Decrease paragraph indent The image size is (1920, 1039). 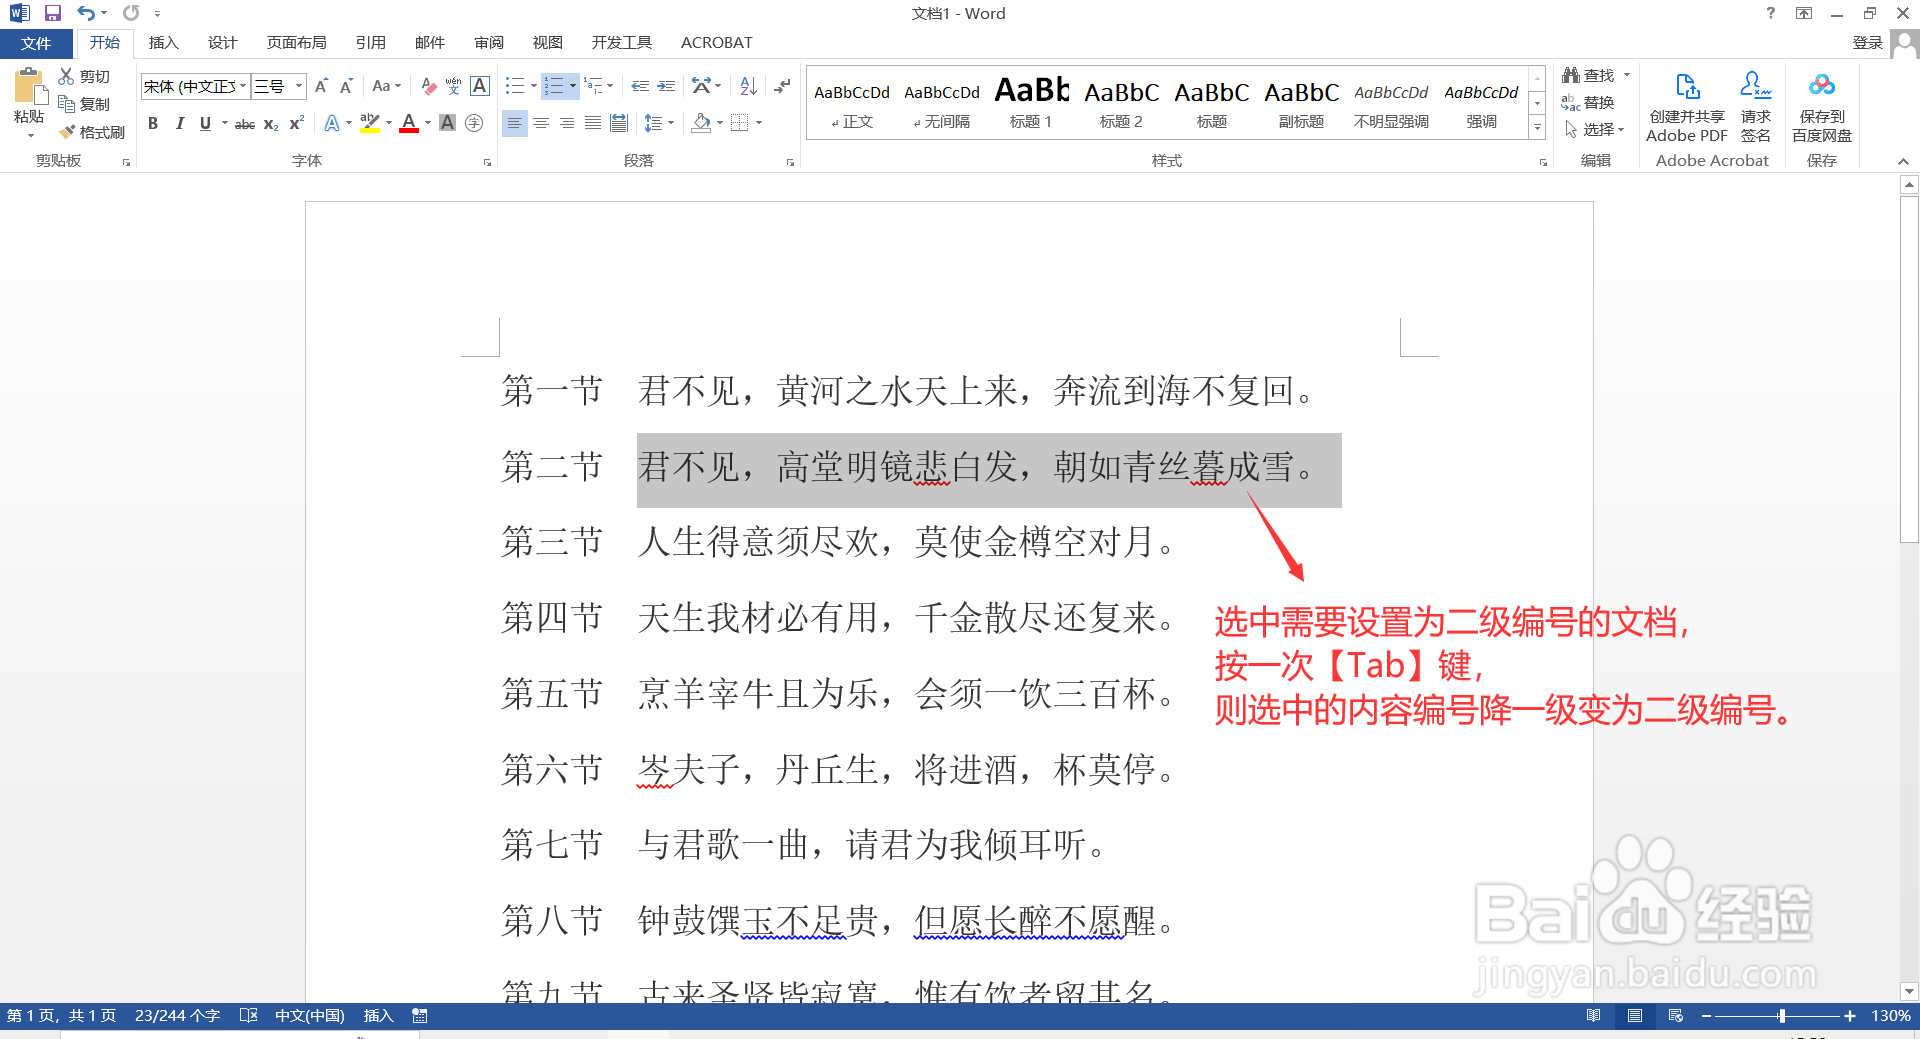[x=640, y=86]
